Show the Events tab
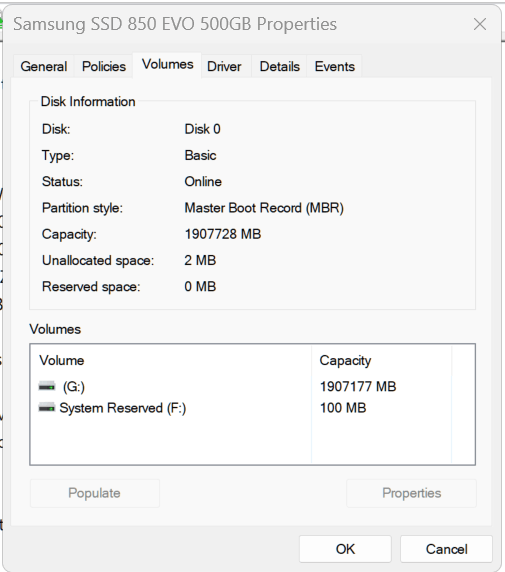The image size is (505, 572). coord(335,66)
